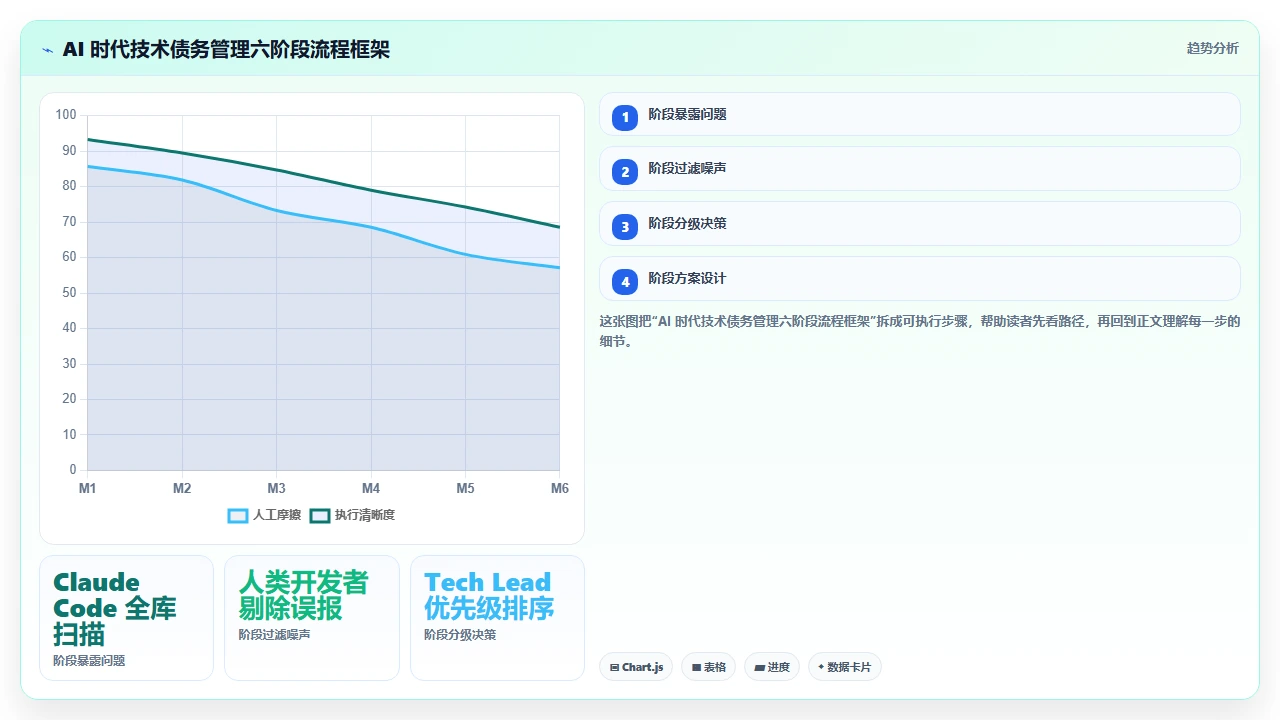Viewport: 1280px width, 720px height.
Task: Click the M1 x-axis label
Action: click(x=88, y=488)
